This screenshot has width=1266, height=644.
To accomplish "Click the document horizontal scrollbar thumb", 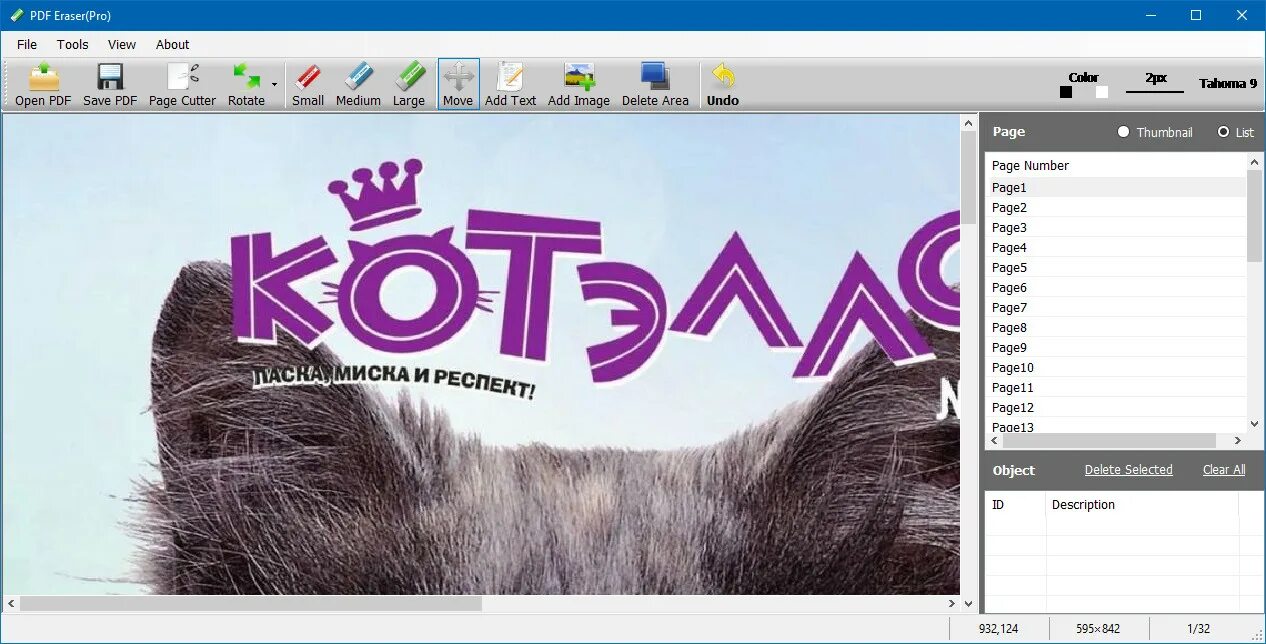I will click(251, 604).
